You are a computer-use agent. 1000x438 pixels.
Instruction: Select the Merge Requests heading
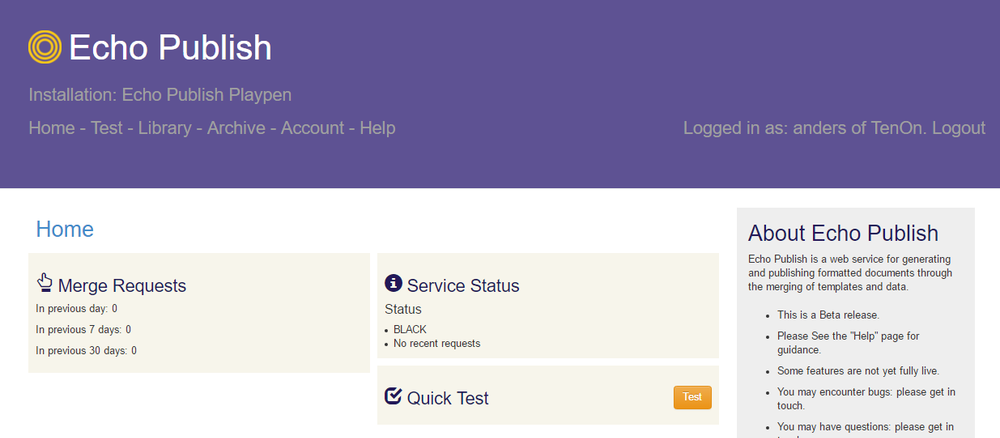click(x=122, y=286)
